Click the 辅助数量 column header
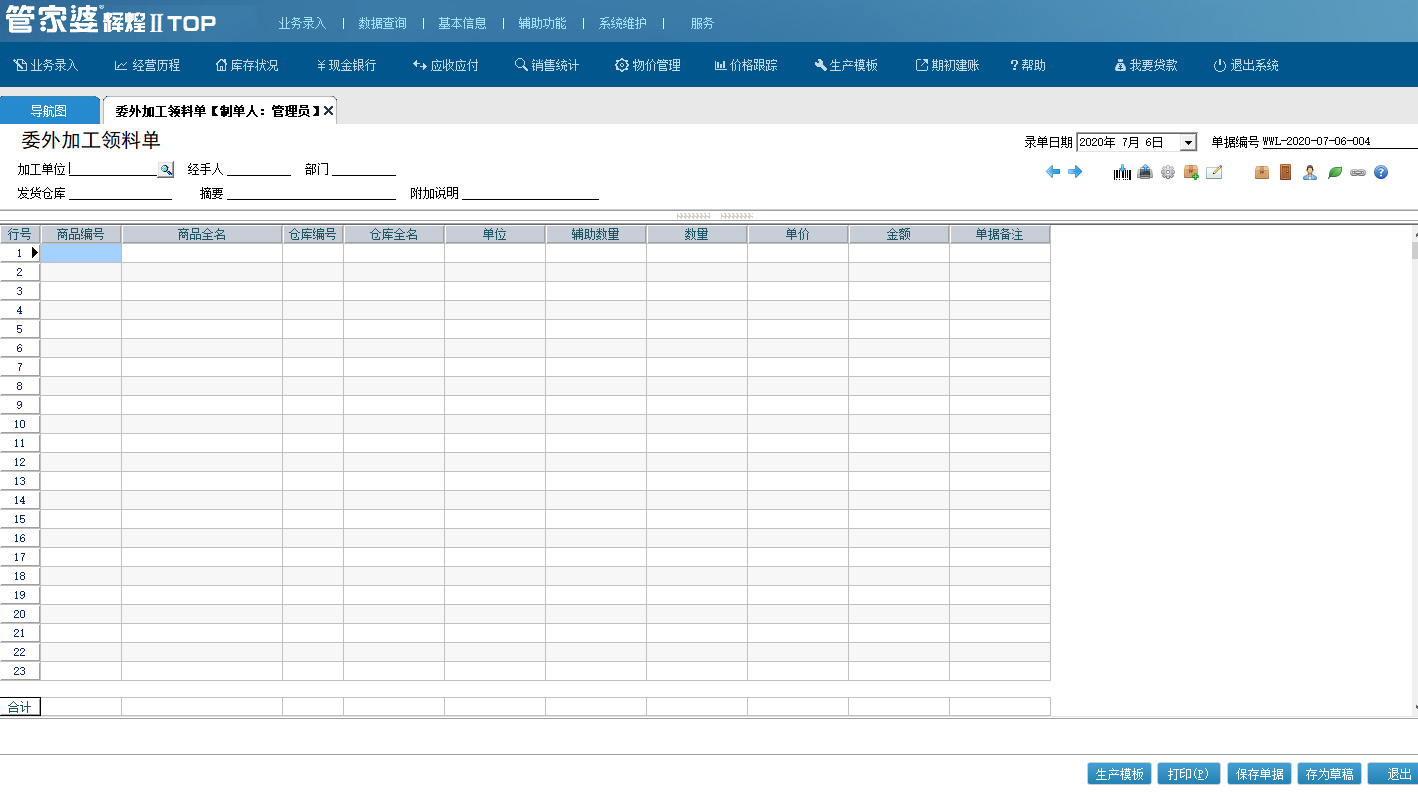The height and width of the screenshot is (792, 1418). (x=596, y=234)
